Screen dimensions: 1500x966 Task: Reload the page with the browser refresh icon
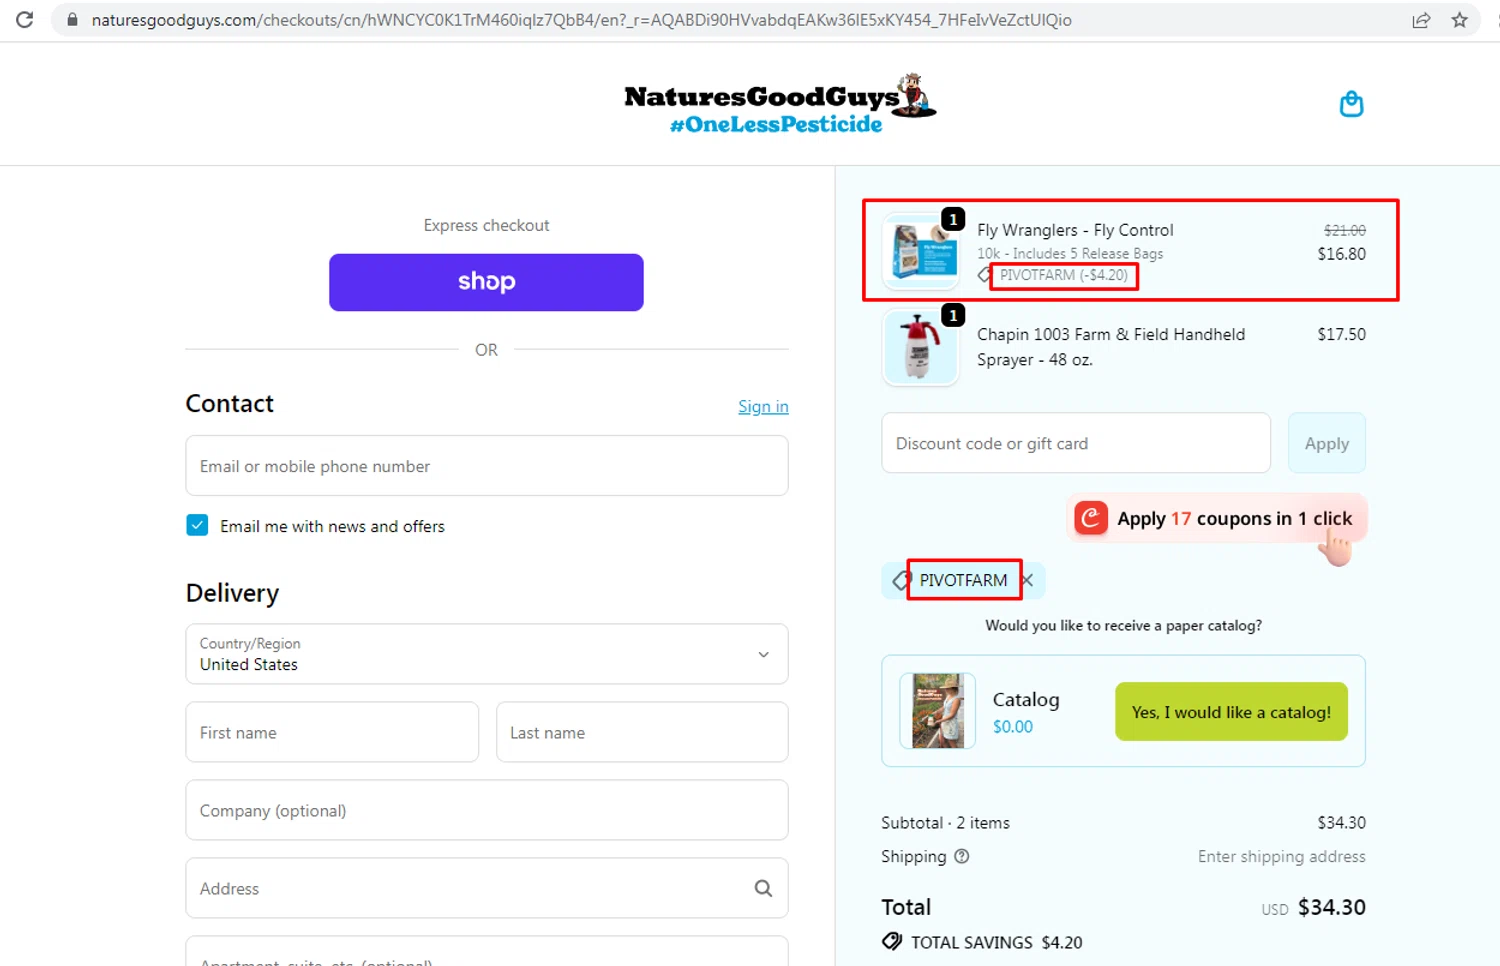click(x=24, y=20)
